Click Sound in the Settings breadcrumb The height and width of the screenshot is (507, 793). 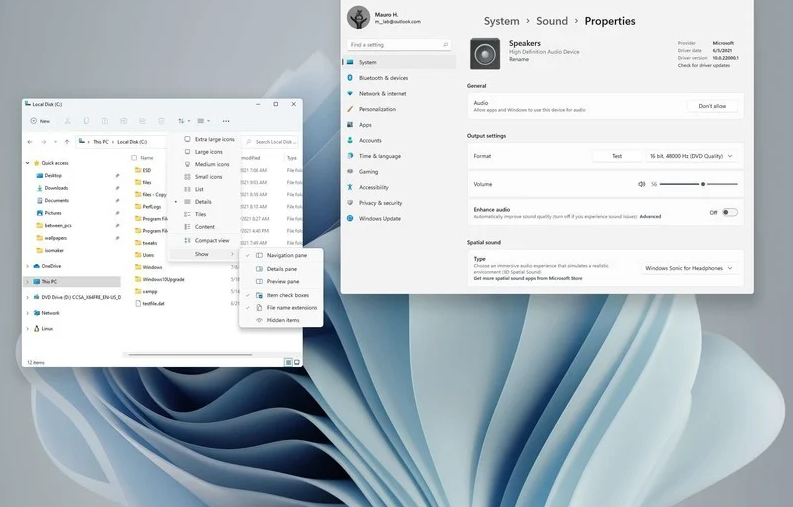tap(552, 21)
